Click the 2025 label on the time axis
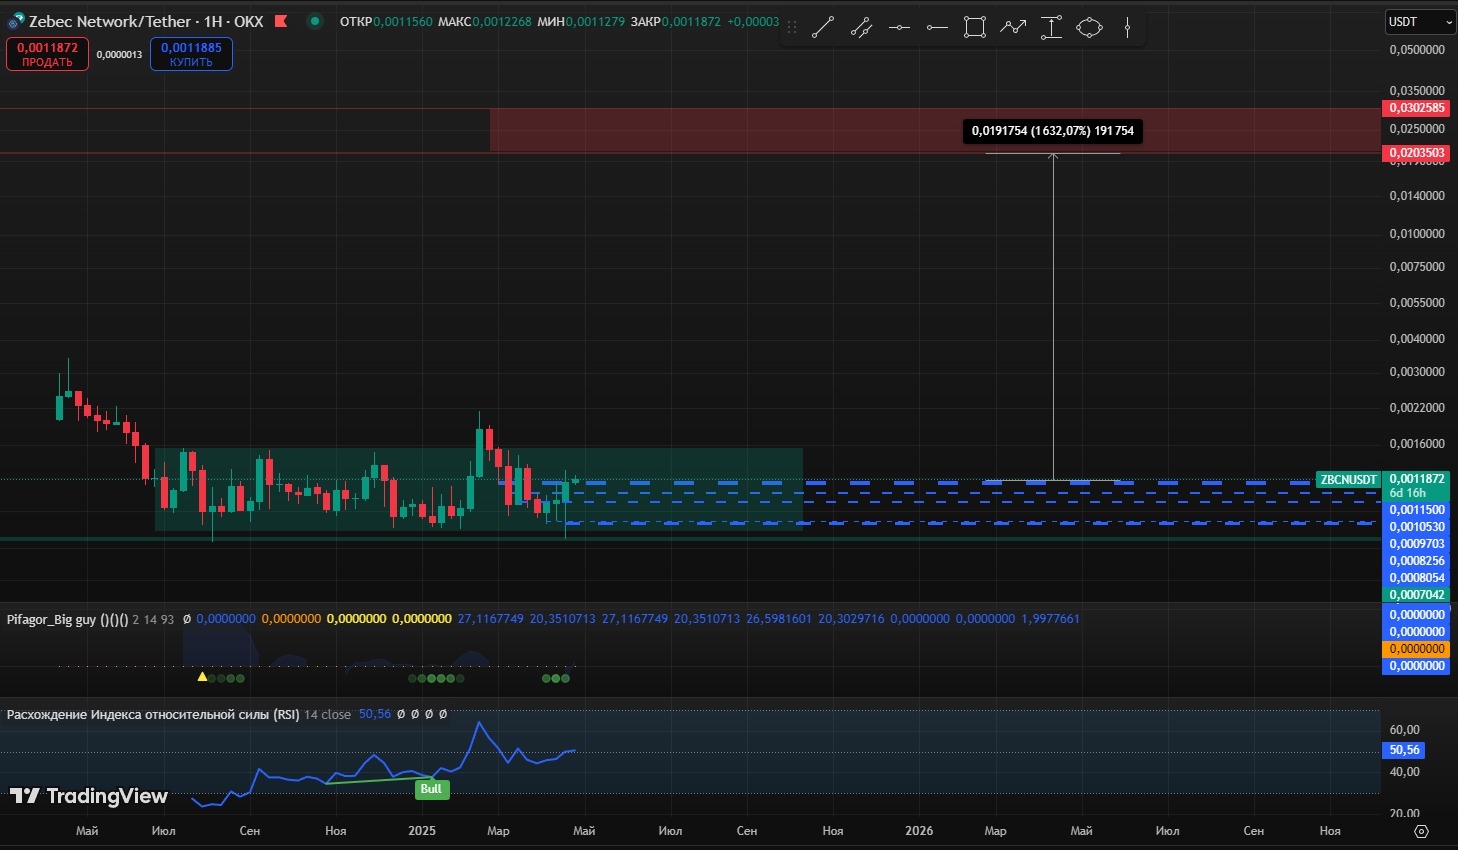 (x=422, y=831)
